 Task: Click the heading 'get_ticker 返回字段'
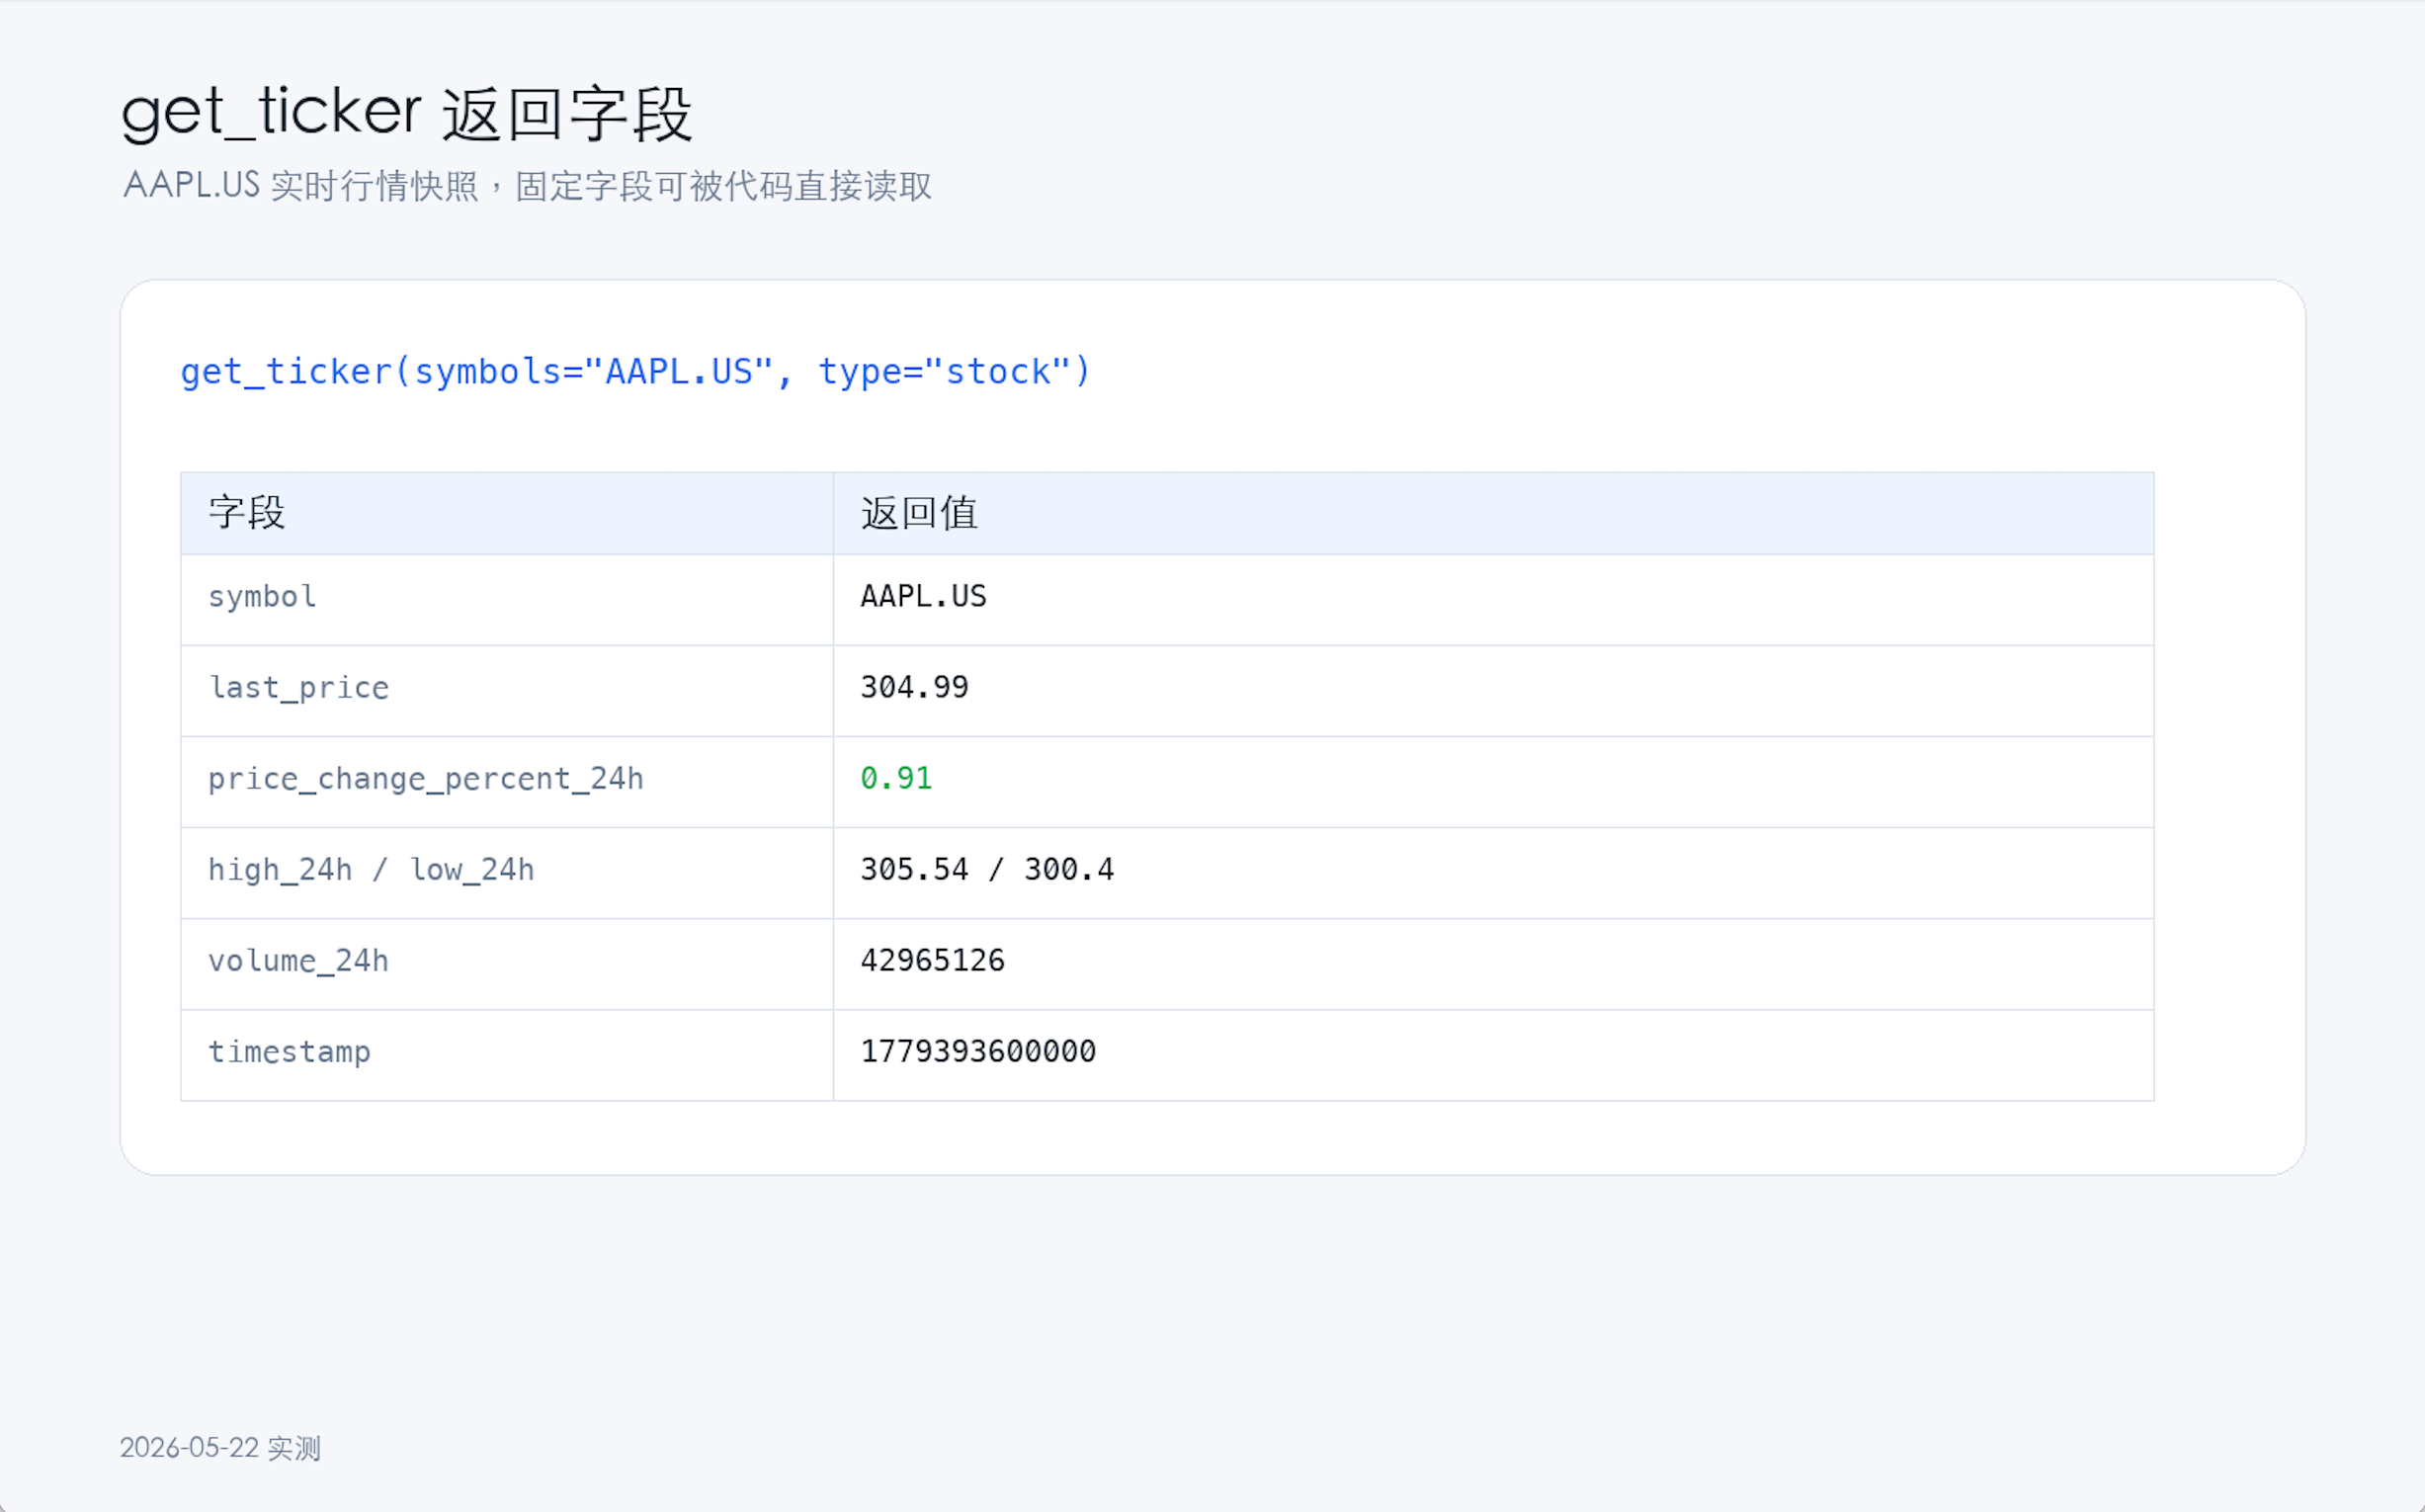pos(406,112)
